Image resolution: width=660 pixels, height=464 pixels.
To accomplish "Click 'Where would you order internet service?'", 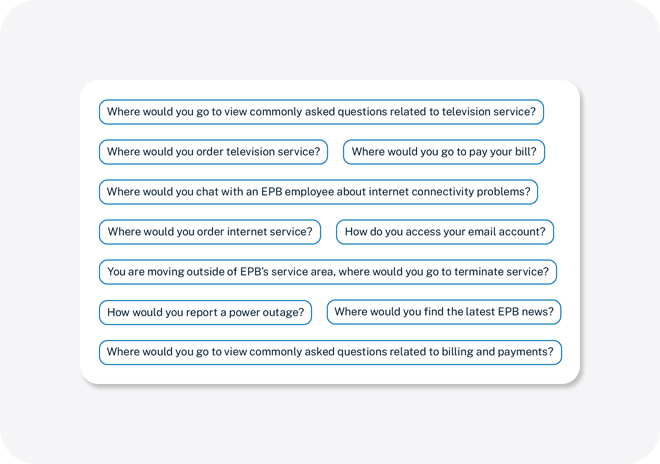I will click(210, 232).
